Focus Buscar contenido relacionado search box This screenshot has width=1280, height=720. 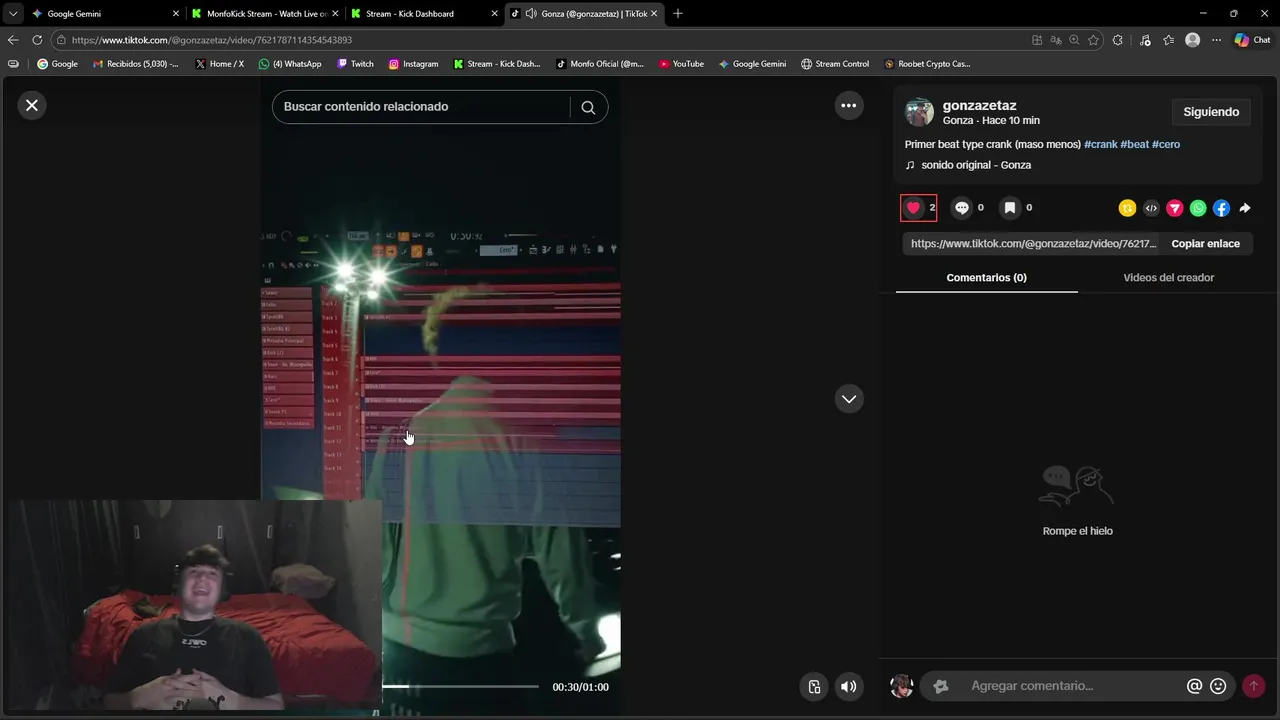(420, 107)
